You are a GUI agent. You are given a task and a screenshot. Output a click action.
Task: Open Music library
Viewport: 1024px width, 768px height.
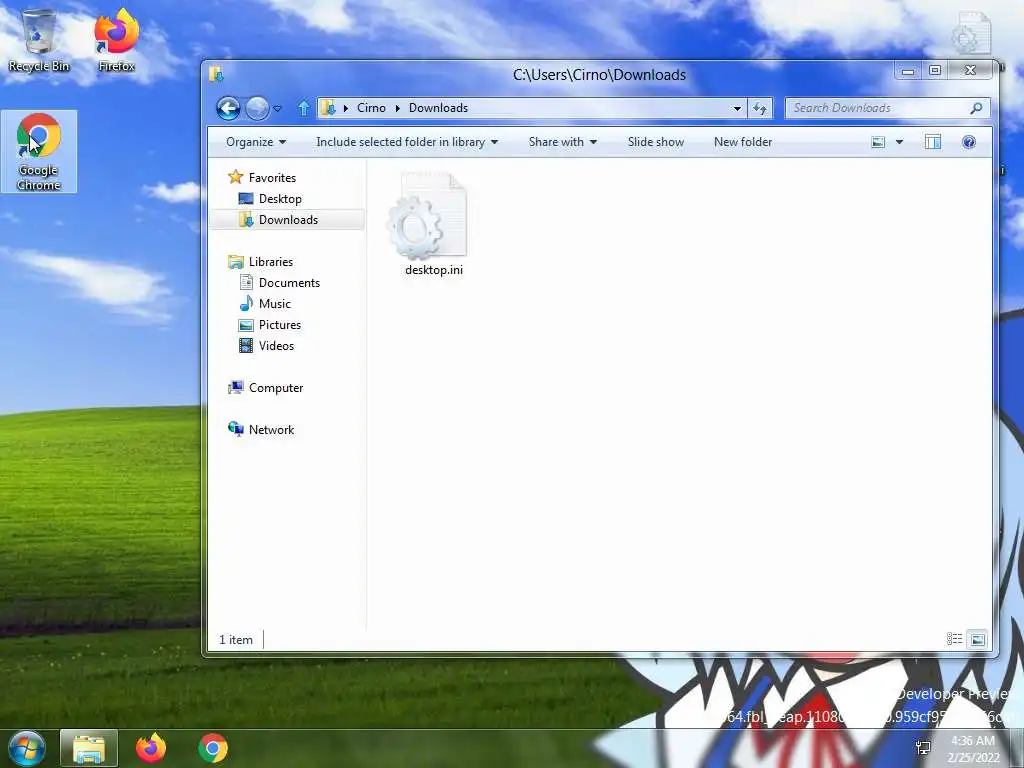pyautogui.click(x=274, y=304)
